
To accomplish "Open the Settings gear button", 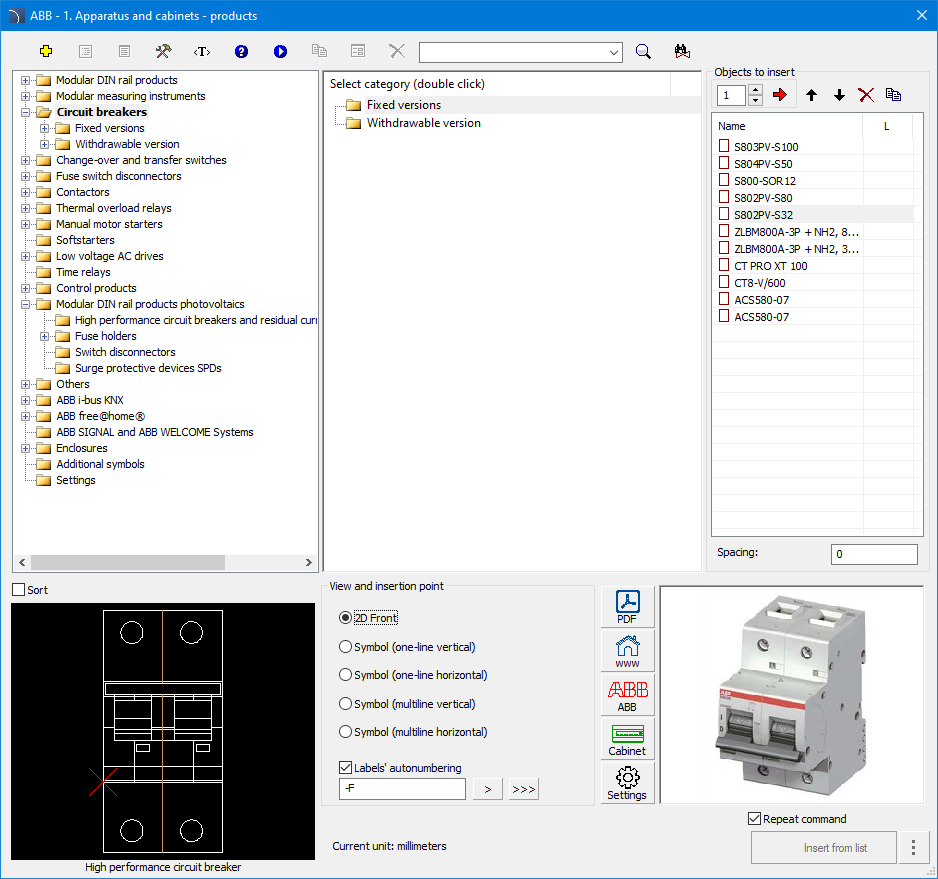I will (x=628, y=783).
